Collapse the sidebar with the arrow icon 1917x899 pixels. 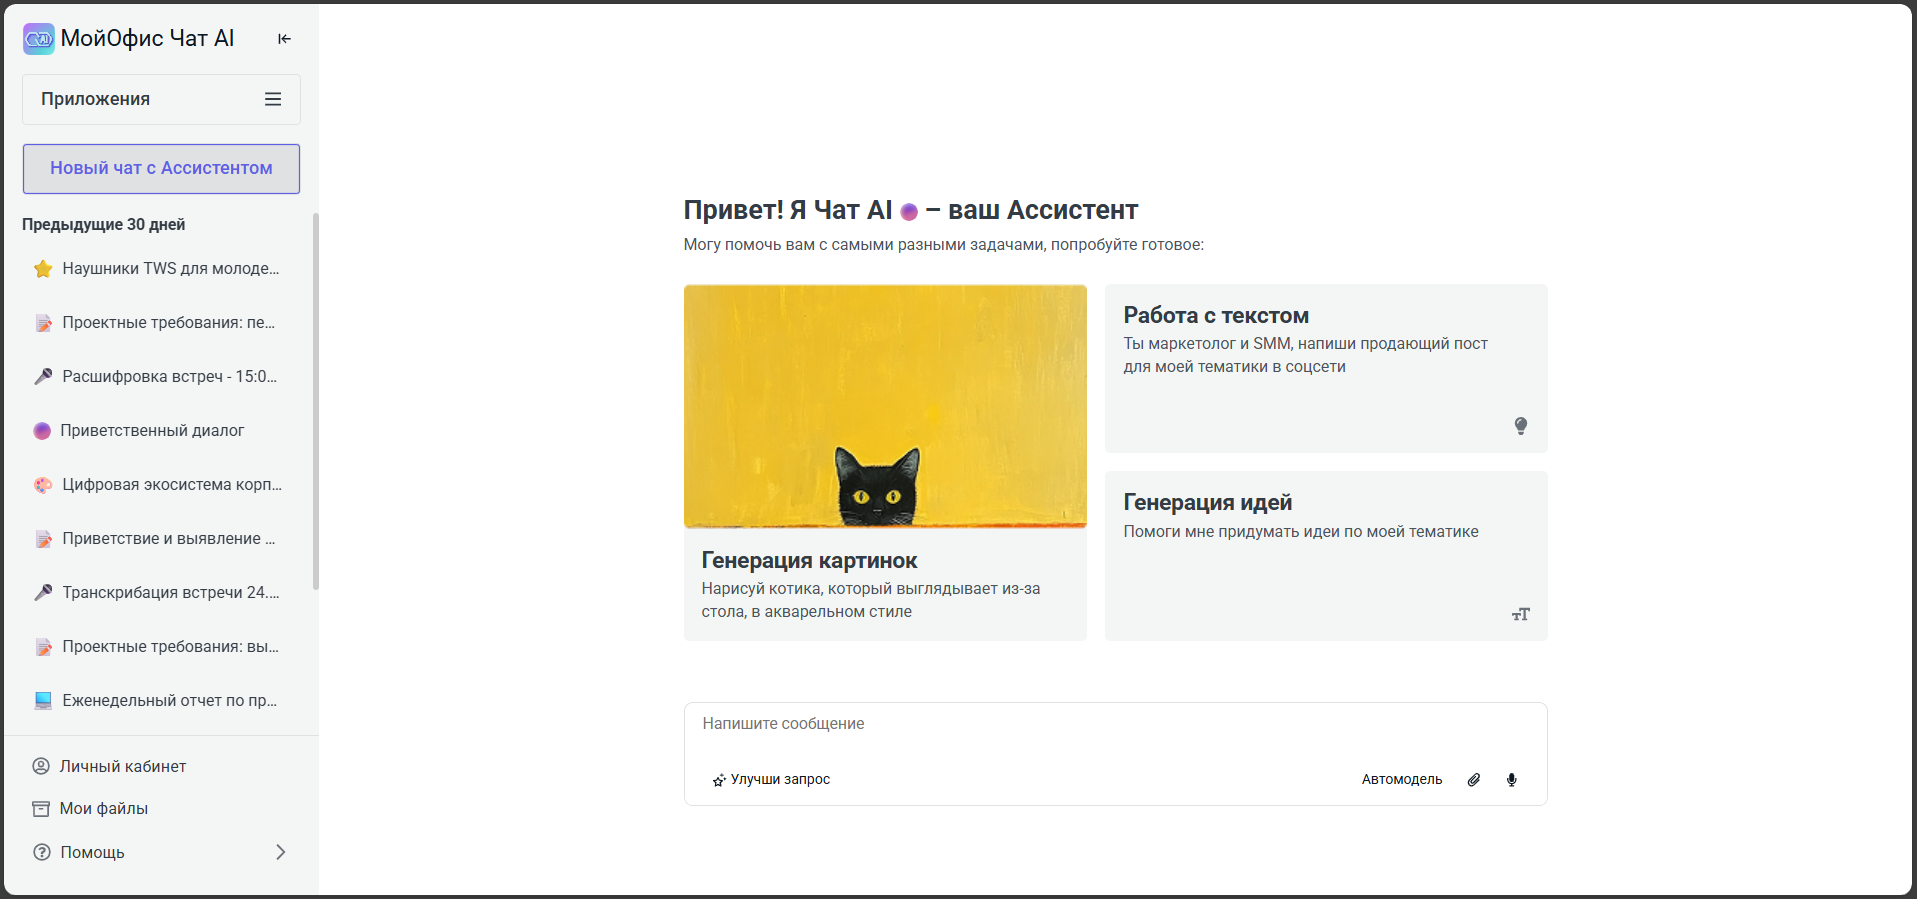[x=284, y=39]
